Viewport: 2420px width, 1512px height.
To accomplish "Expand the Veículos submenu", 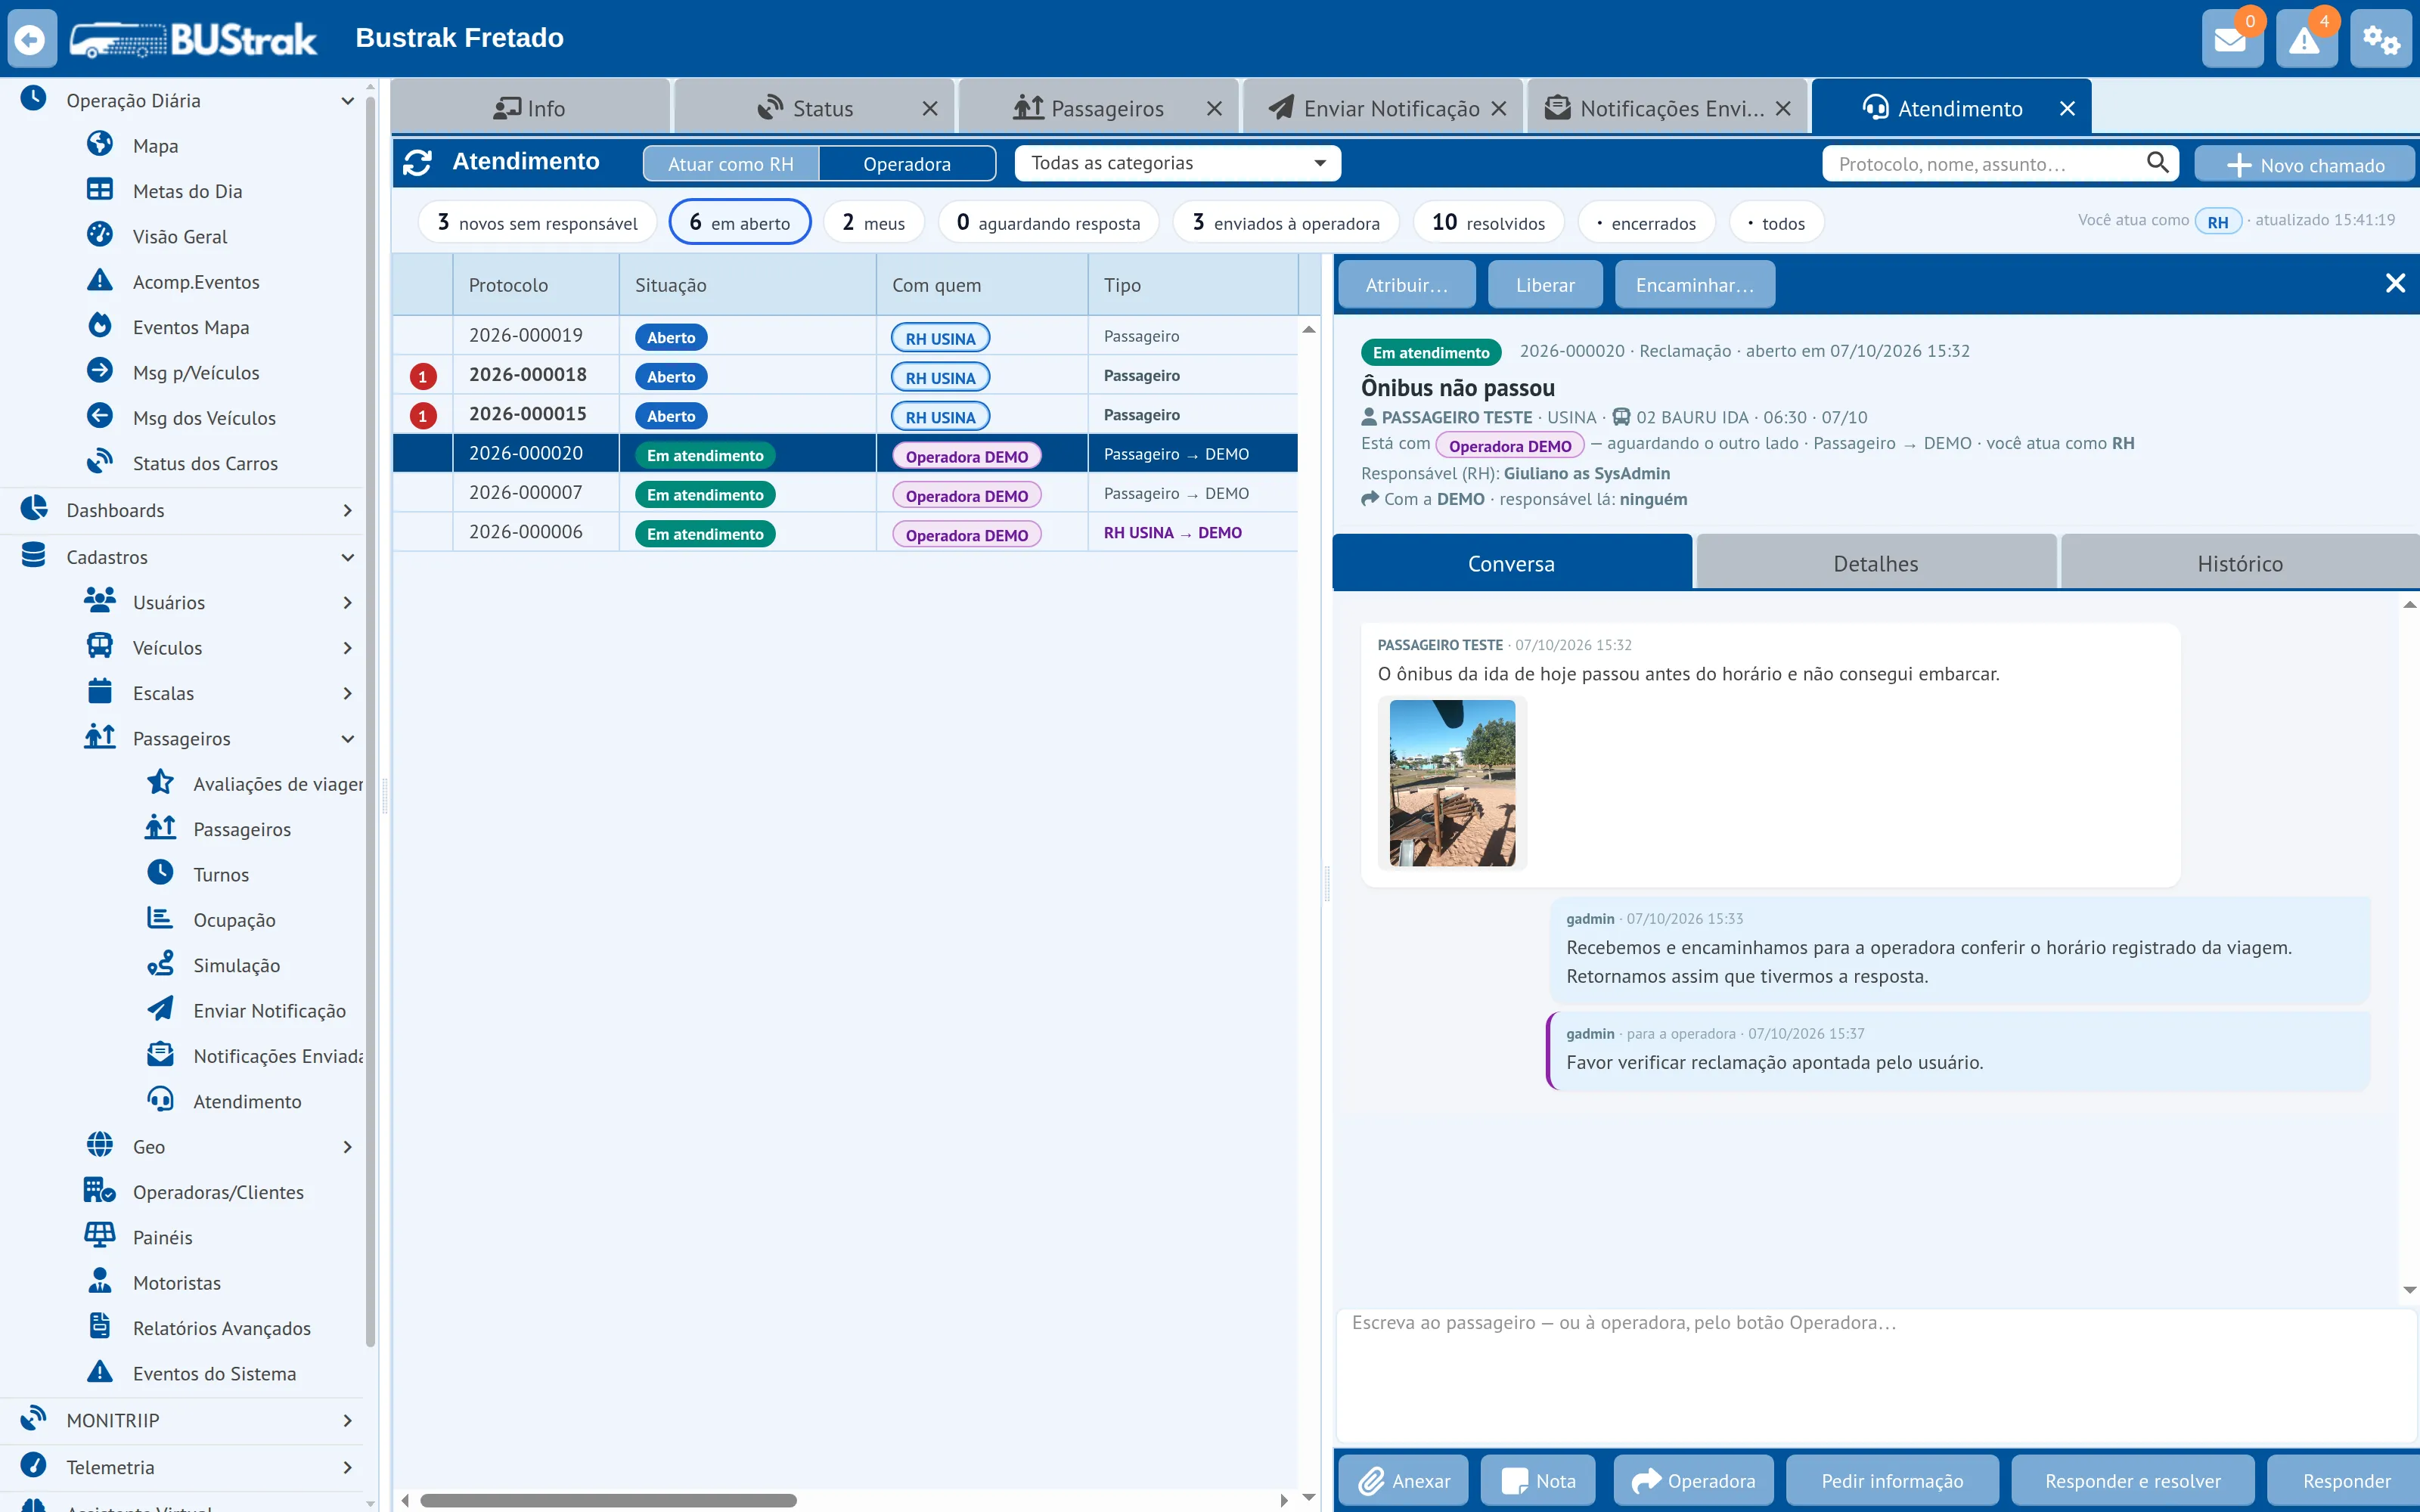I will [347, 648].
